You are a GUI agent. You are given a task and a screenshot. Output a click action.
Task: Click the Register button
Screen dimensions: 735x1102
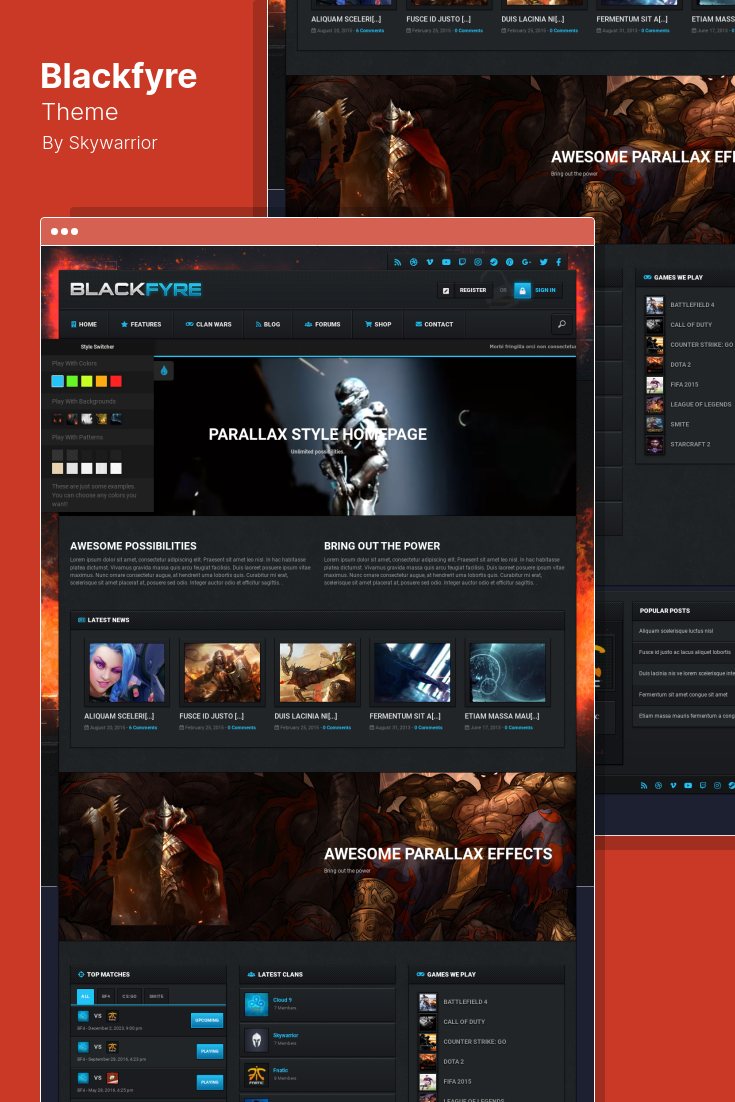[x=473, y=290]
